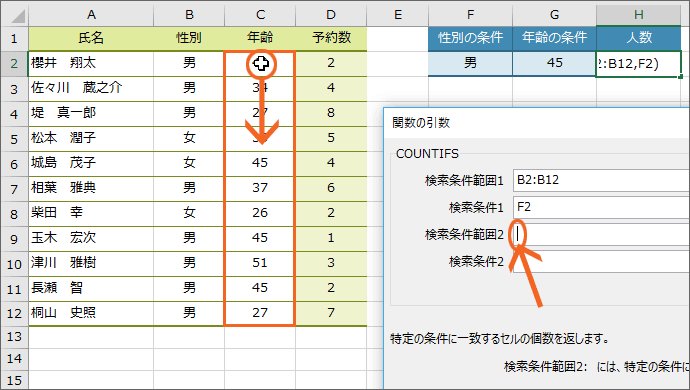Image resolution: width=690 pixels, height=390 pixels.
Task: Select column G header
Action: 554,15
